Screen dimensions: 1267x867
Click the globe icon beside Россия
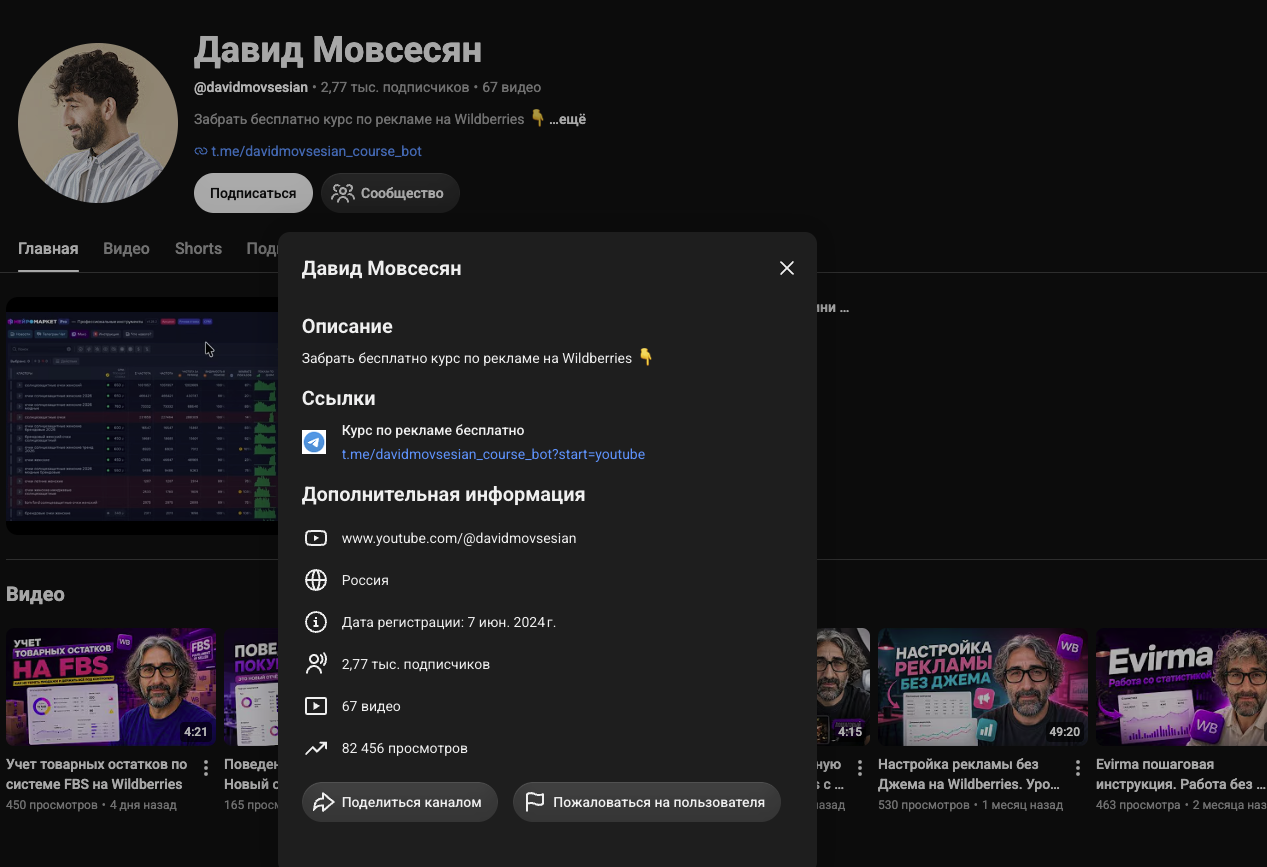click(x=316, y=580)
